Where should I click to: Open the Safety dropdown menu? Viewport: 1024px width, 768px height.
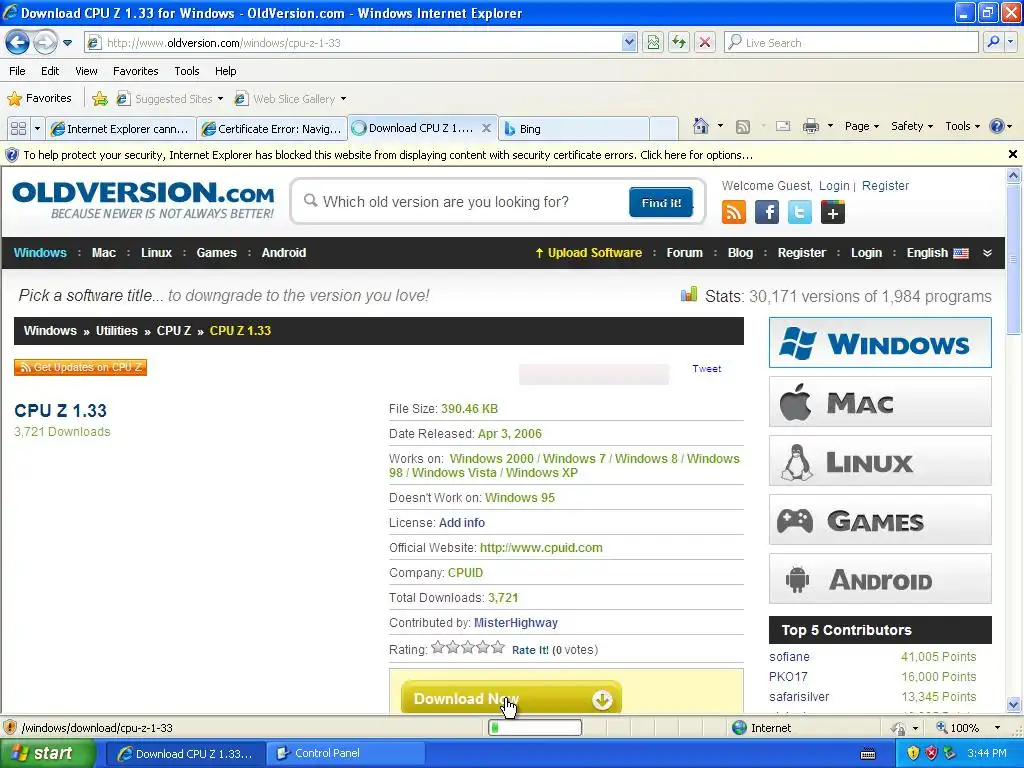click(x=912, y=126)
